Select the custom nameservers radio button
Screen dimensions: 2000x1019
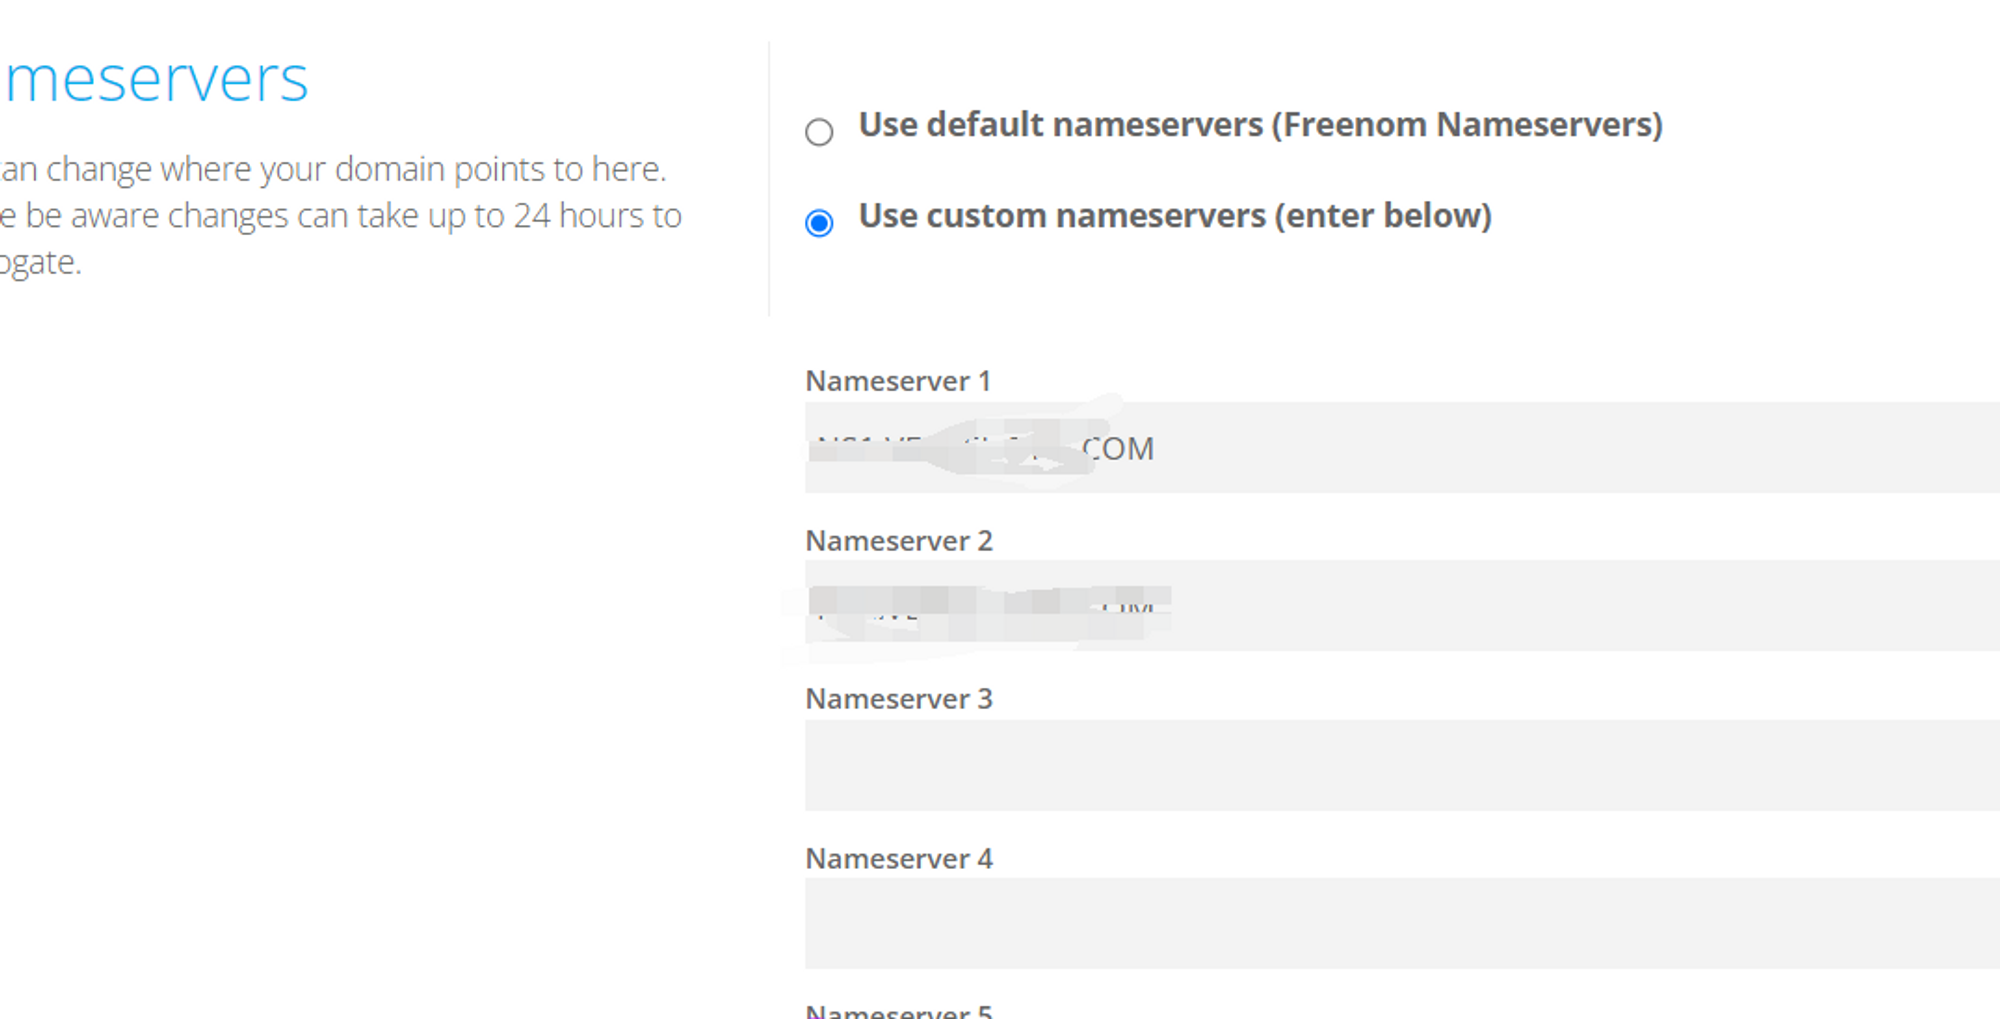tap(819, 223)
